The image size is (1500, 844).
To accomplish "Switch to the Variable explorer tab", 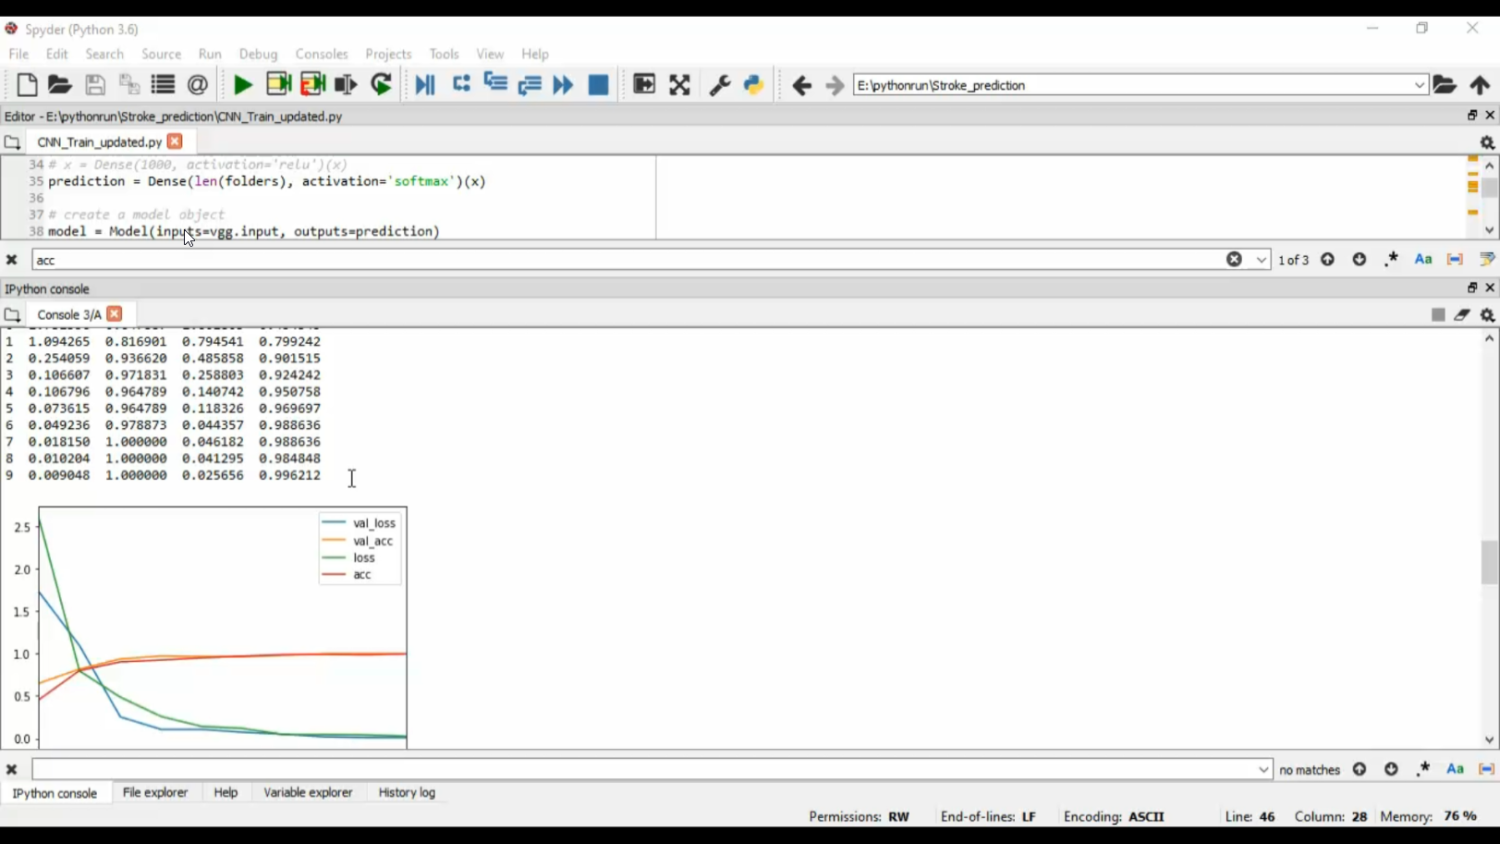I will (308, 792).
